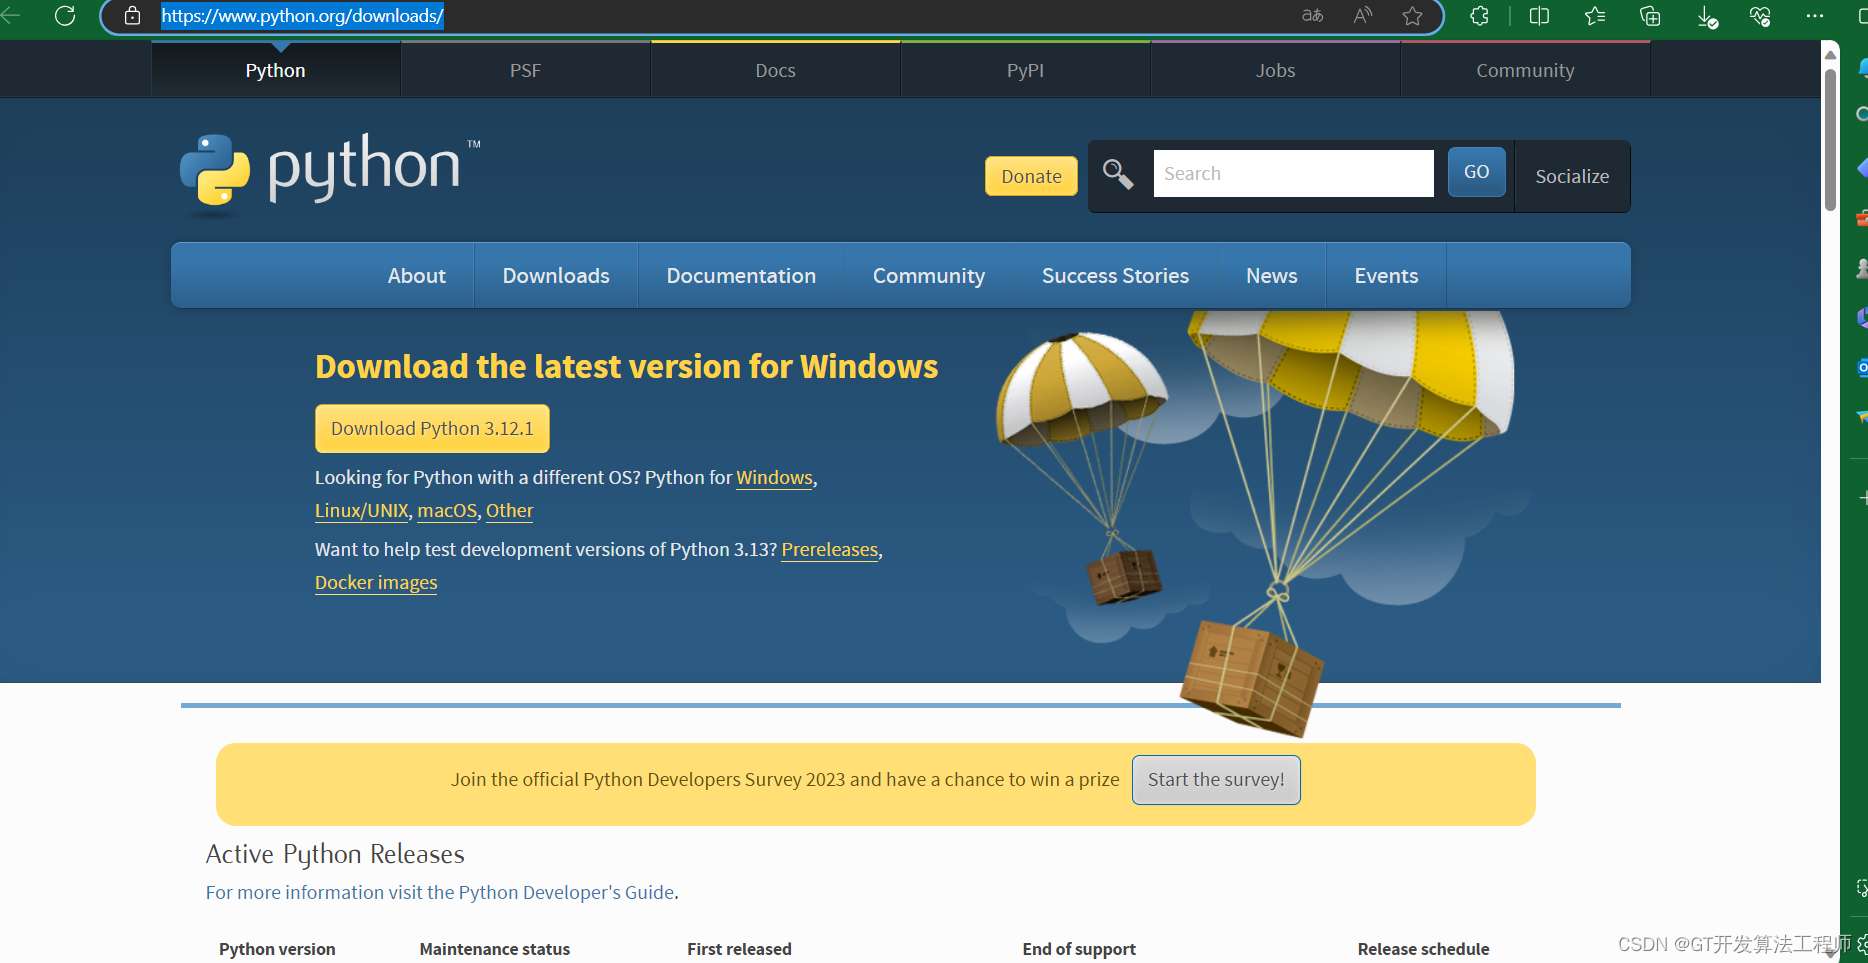
Task: Open the Events menu
Action: tap(1386, 276)
